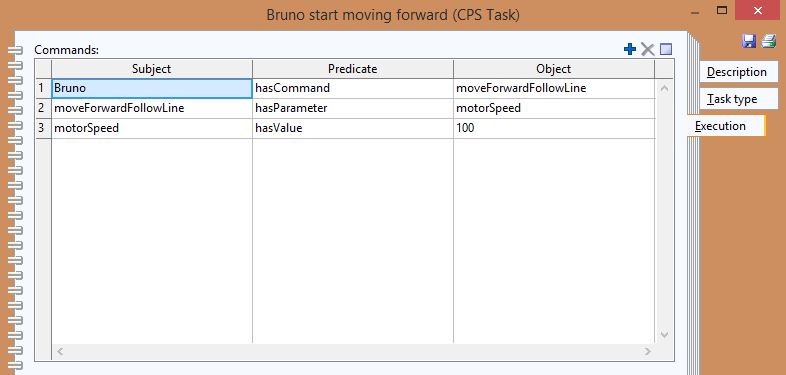Screen dimensions: 786x375
Task: Click the Predicate column header
Action: coord(353,69)
